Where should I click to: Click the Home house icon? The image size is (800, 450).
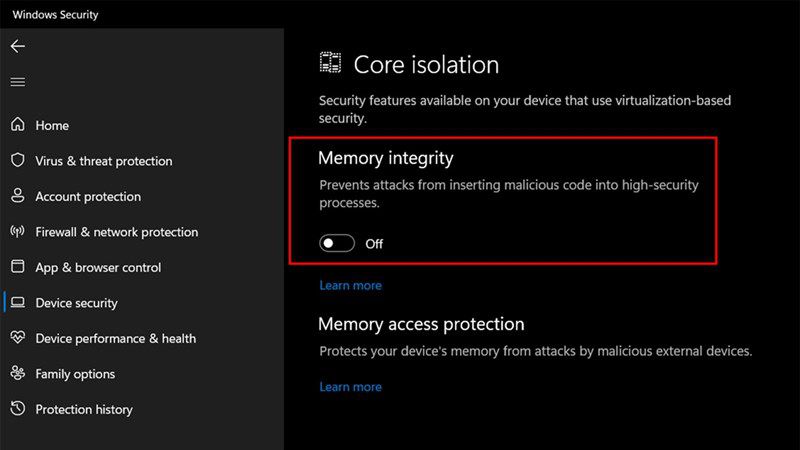pos(18,124)
